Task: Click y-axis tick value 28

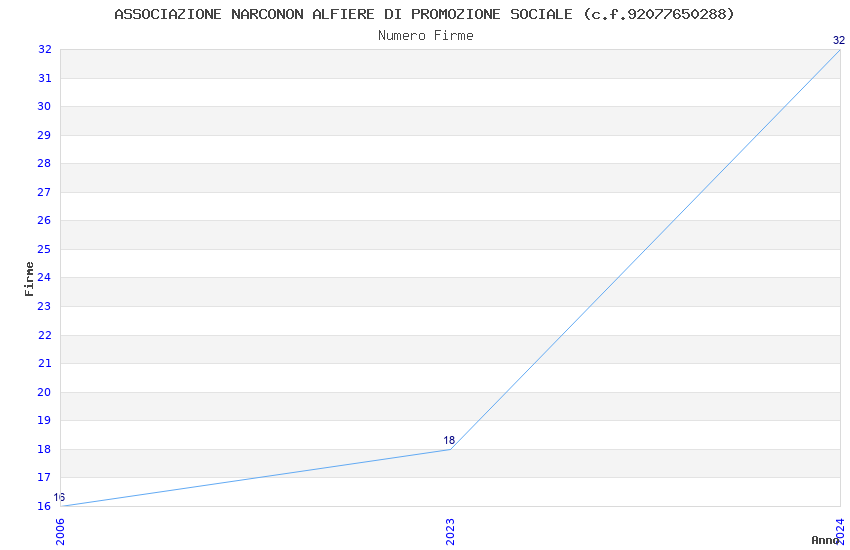Action: (44, 163)
